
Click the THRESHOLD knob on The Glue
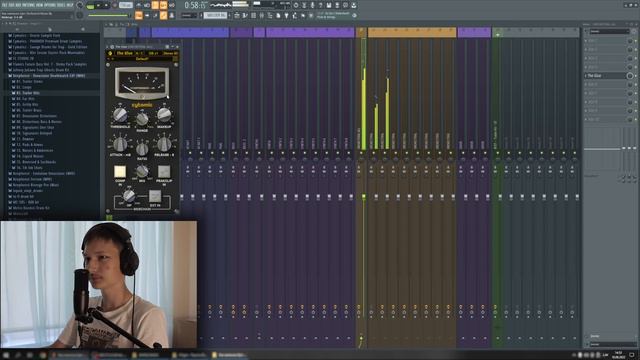(120, 115)
